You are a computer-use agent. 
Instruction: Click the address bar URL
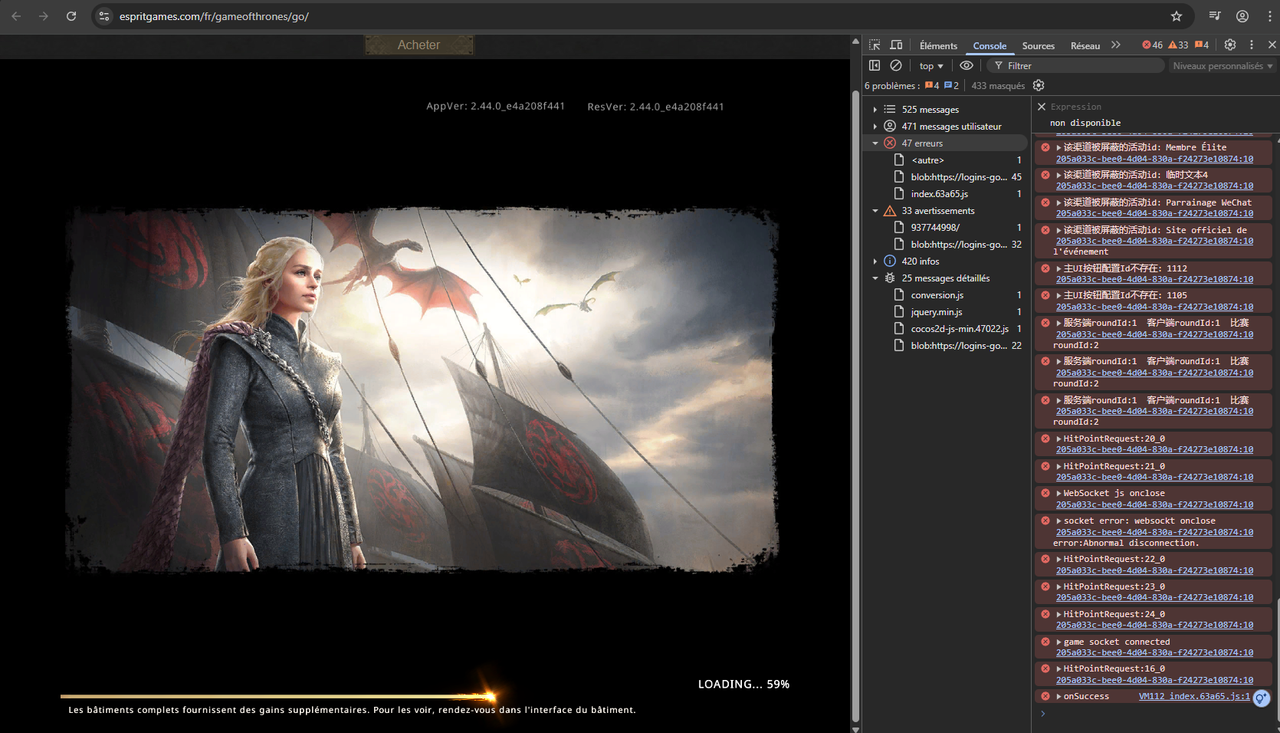[x=213, y=17]
